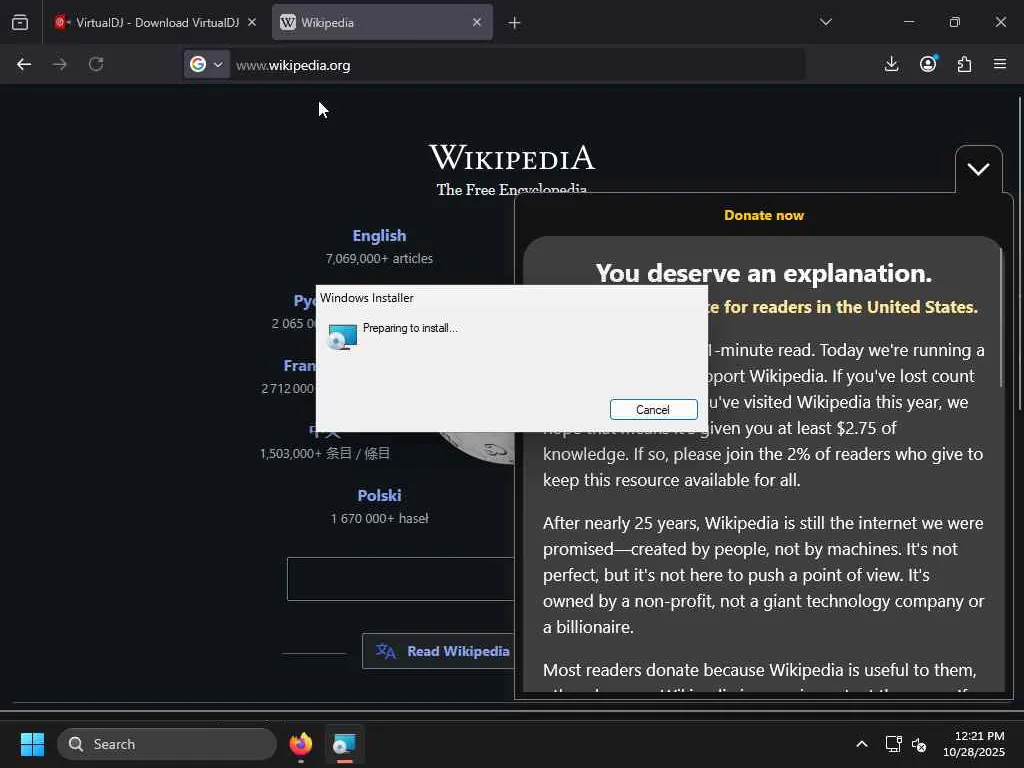Click '1 670 000+ haseł' text
Viewport: 1024px width, 768px height.
click(379, 519)
